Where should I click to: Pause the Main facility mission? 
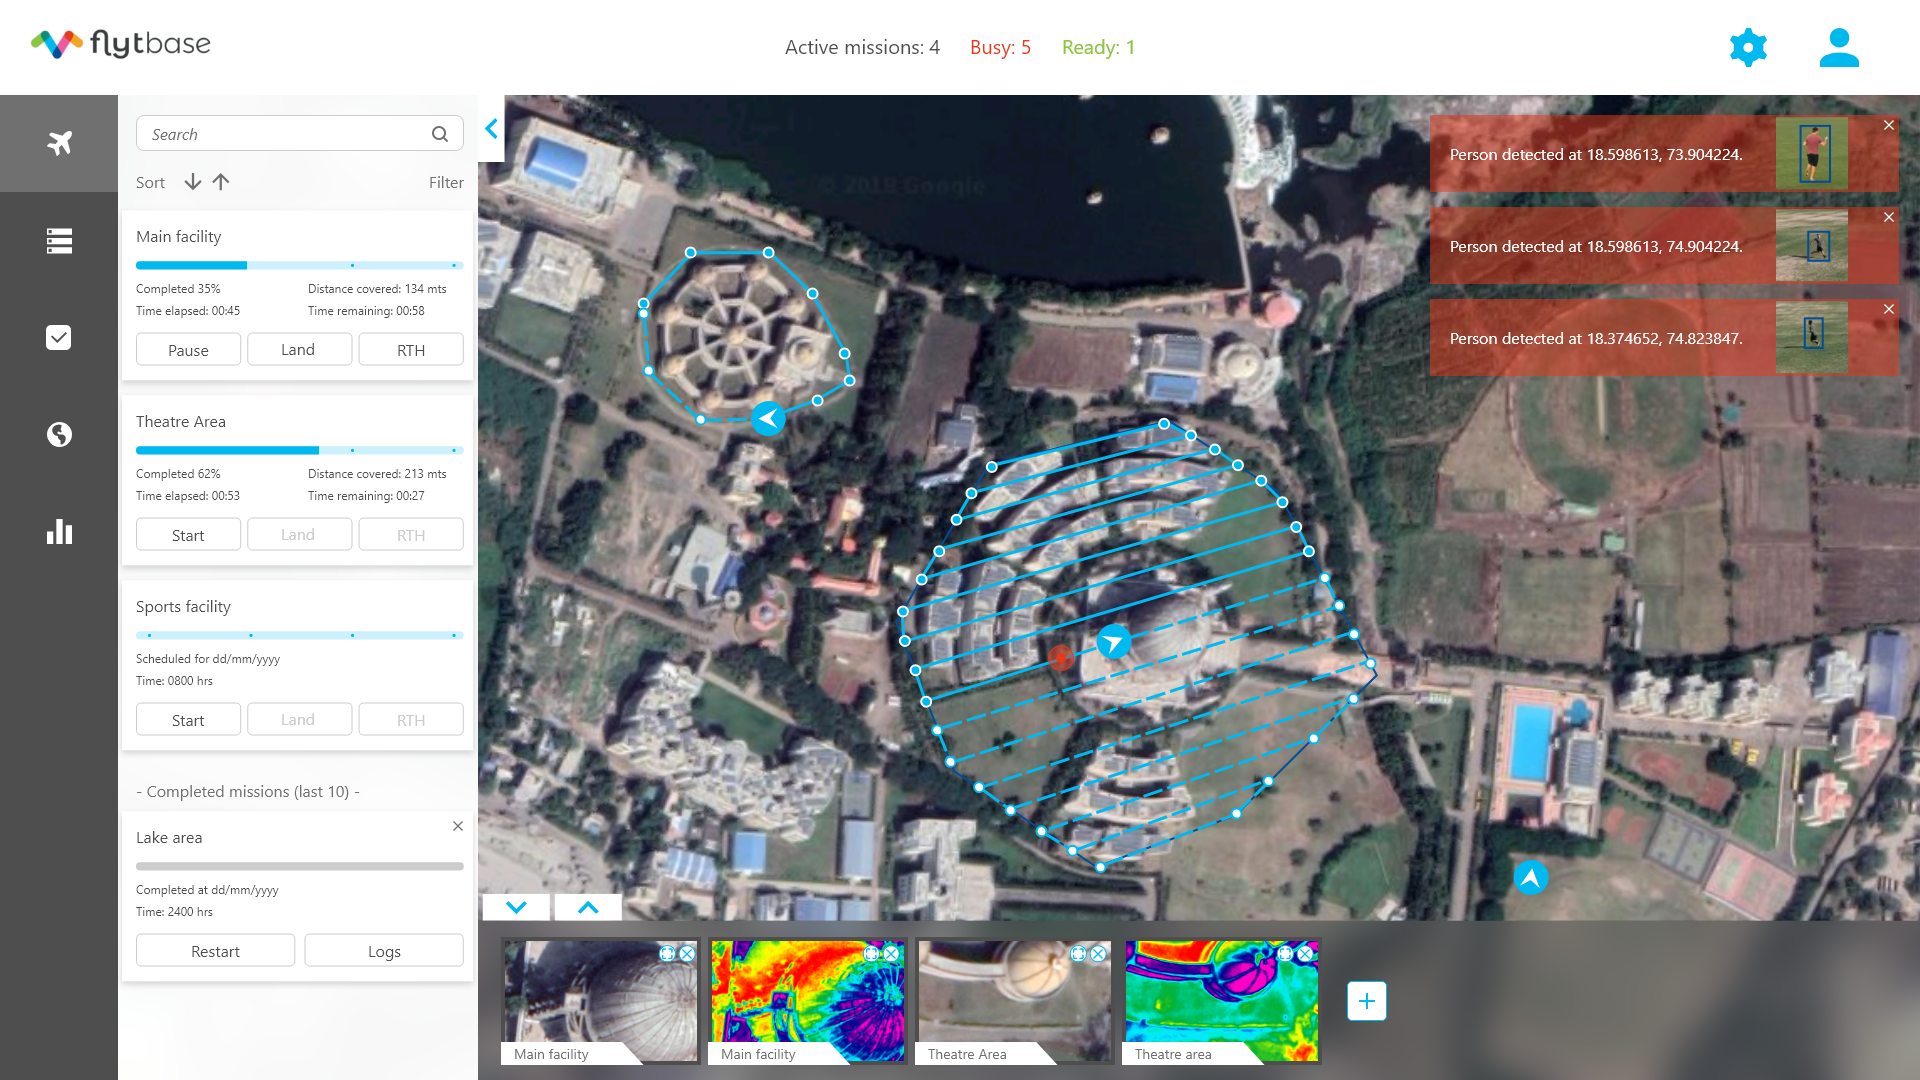pyautogui.click(x=188, y=349)
